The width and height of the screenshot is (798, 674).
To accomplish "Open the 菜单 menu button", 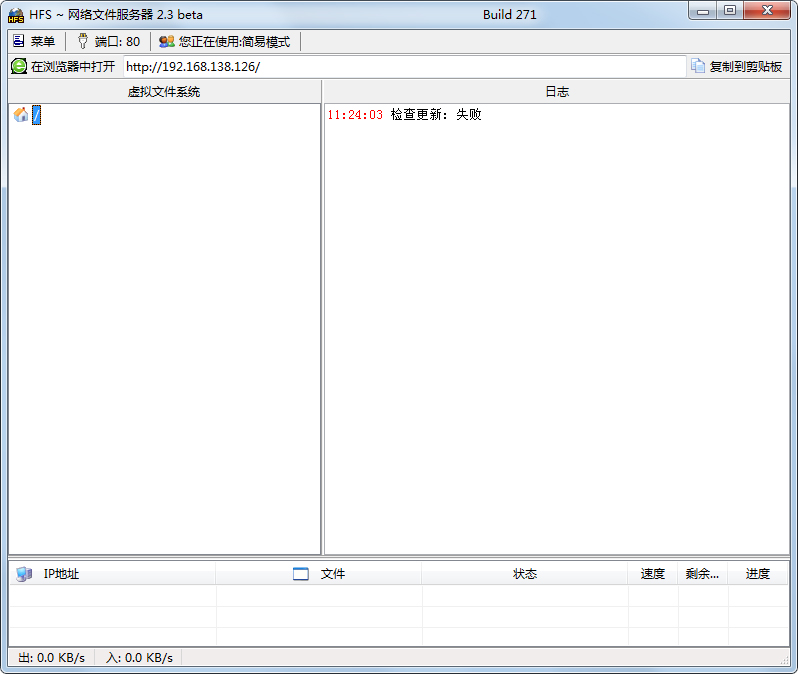I will tap(34, 41).
